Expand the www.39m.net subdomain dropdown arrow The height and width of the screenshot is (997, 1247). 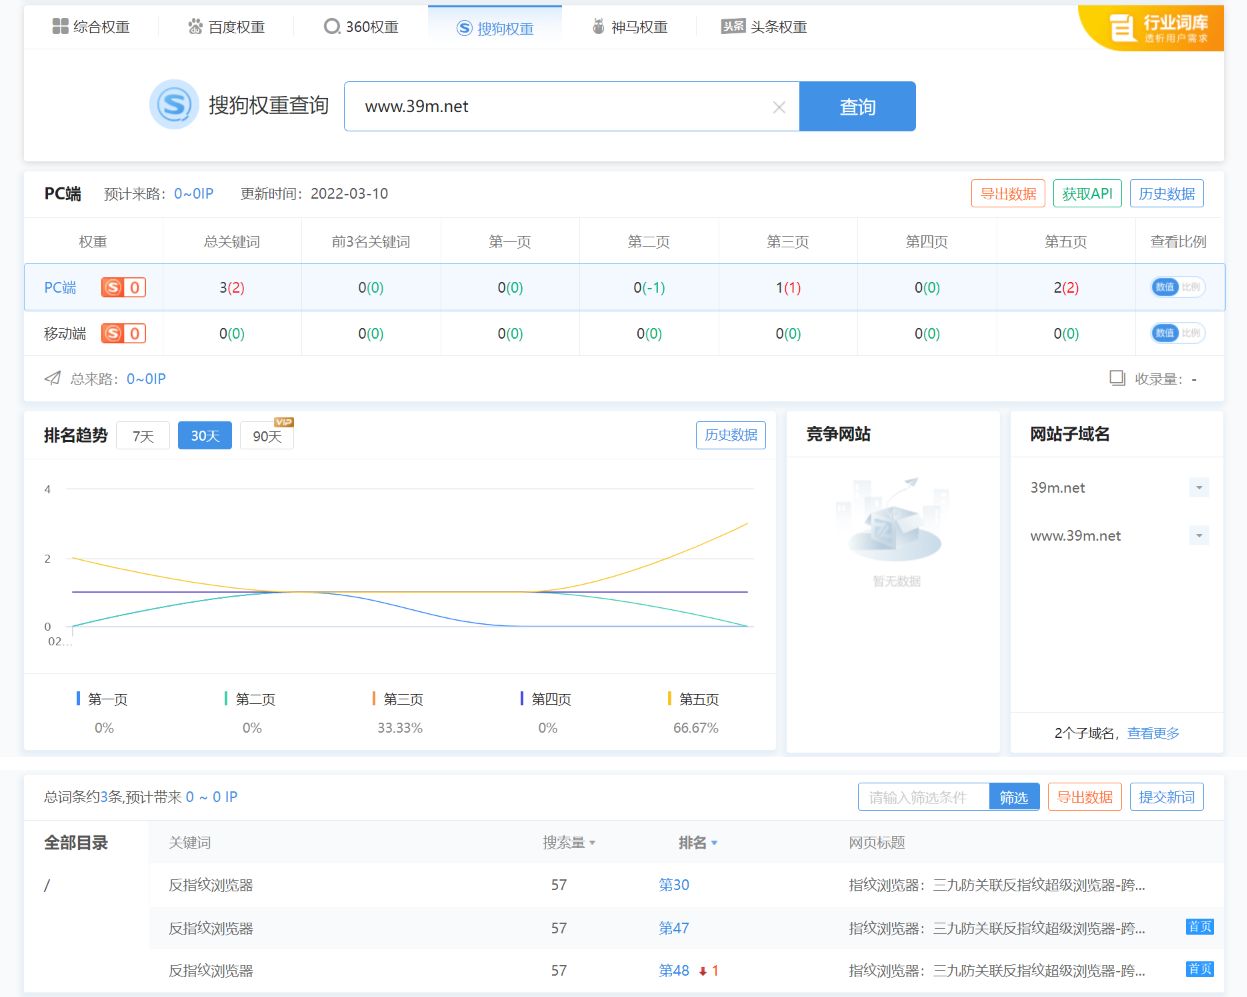click(x=1199, y=536)
